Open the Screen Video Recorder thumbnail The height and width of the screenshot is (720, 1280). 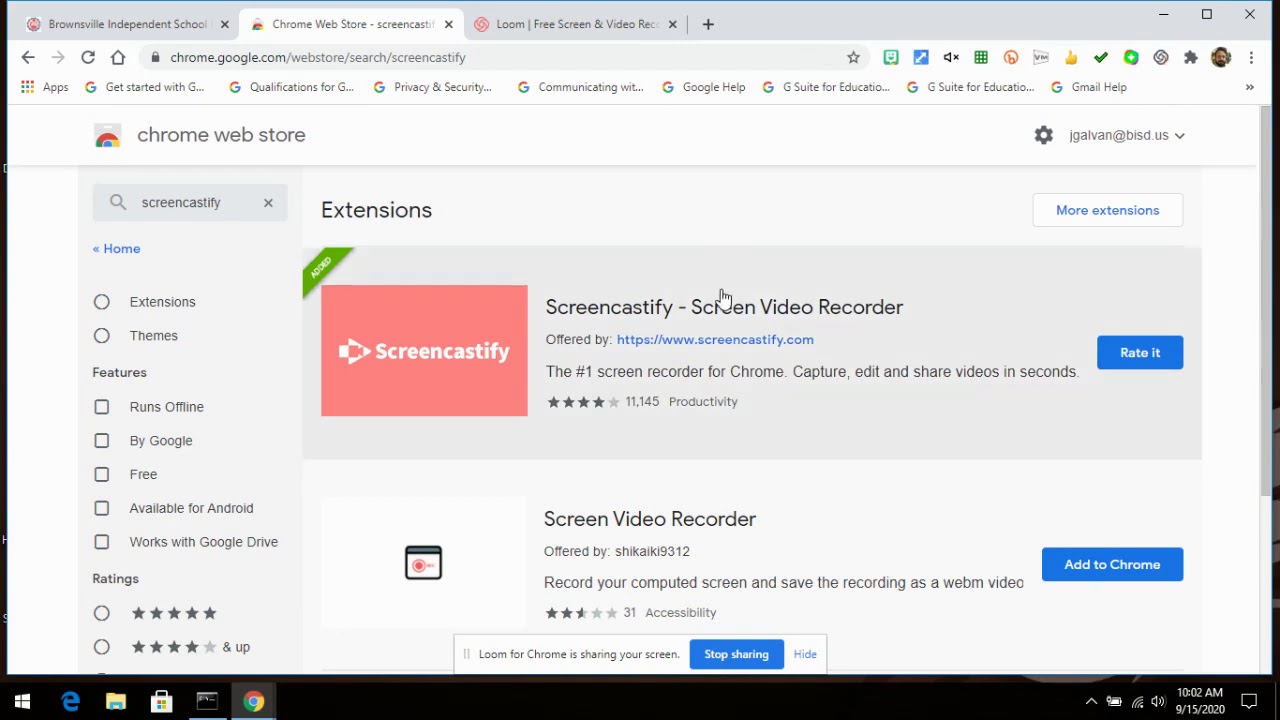click(x=423, y=563)
